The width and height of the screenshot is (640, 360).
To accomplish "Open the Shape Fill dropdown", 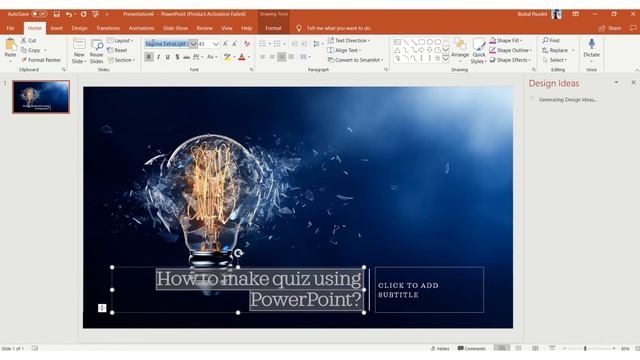I will click(506, 40).
